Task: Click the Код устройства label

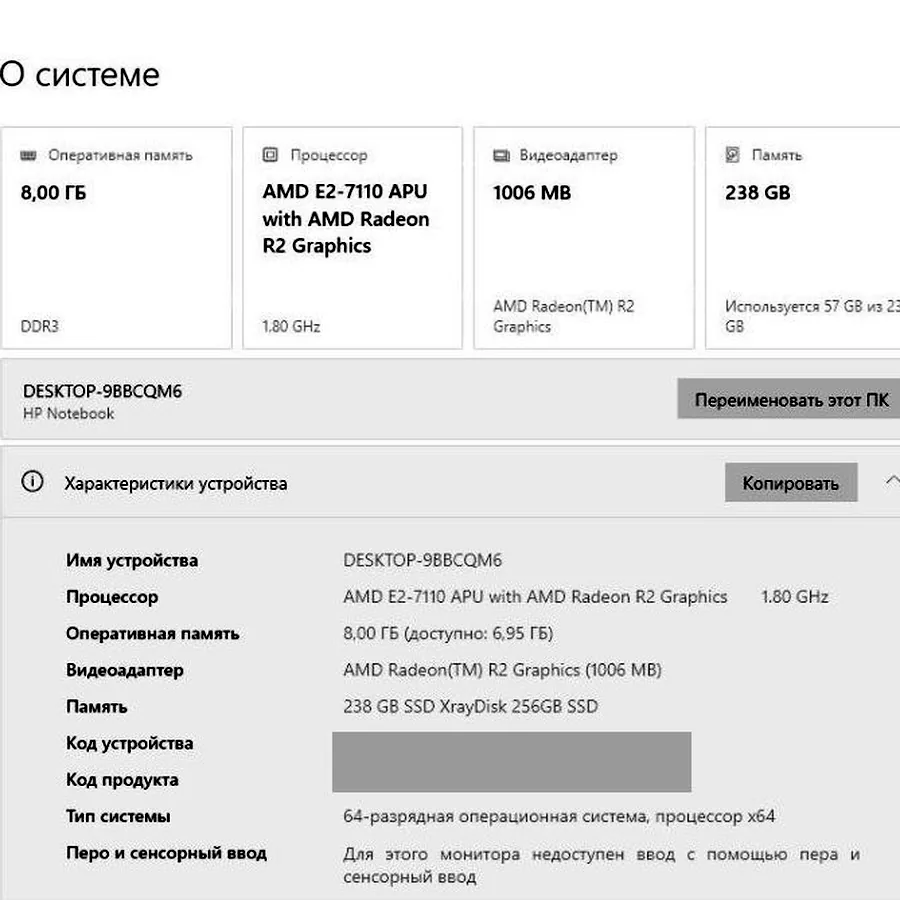Action: (130, 743)
